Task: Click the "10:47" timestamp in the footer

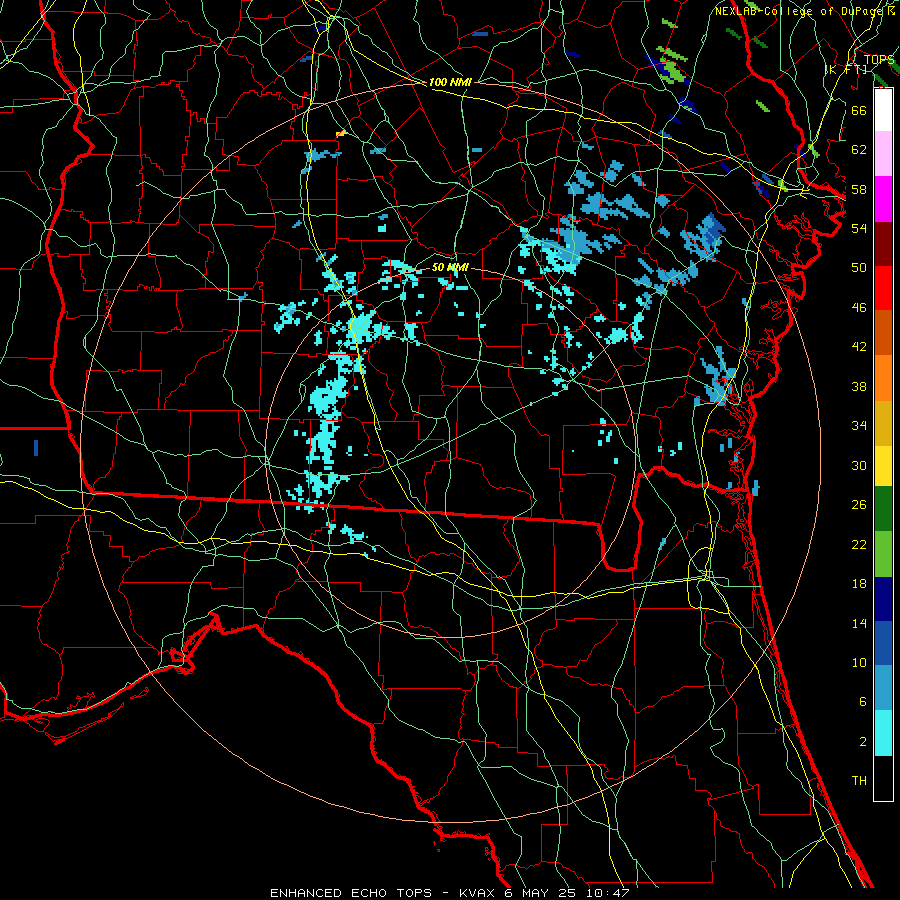Action: click(608, 893)
